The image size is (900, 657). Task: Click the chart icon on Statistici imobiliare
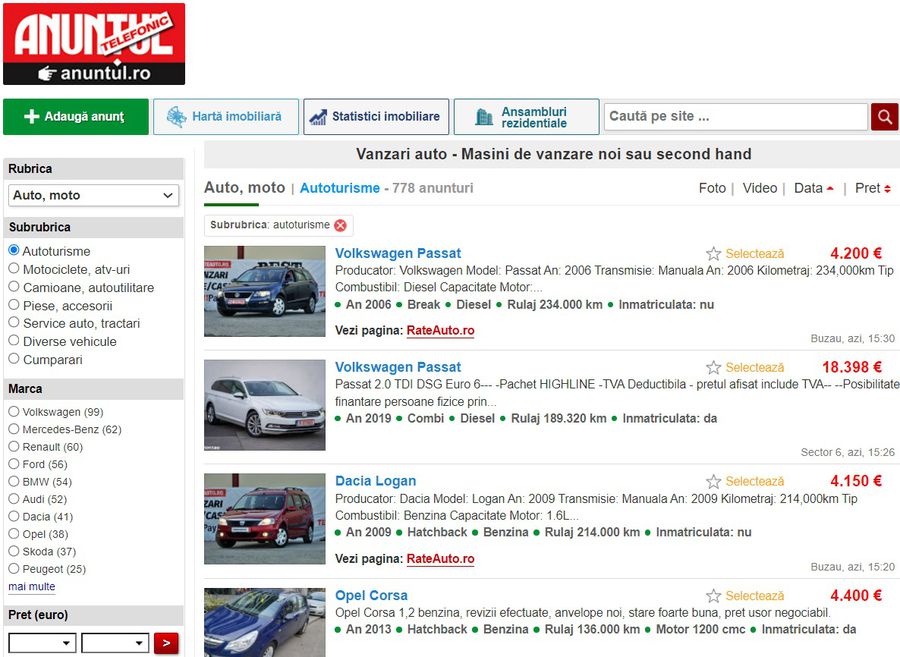click(x=319, y=116)
